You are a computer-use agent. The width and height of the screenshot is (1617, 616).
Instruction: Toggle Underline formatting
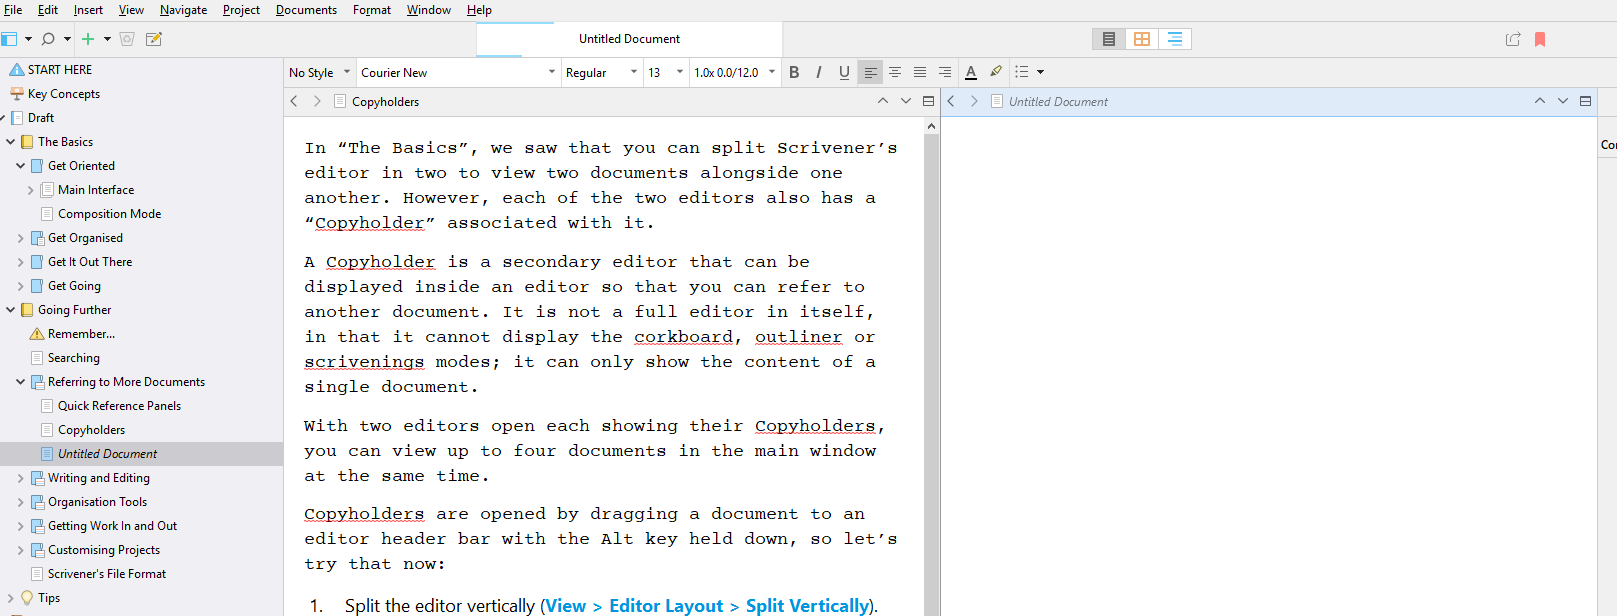point(844,72)
